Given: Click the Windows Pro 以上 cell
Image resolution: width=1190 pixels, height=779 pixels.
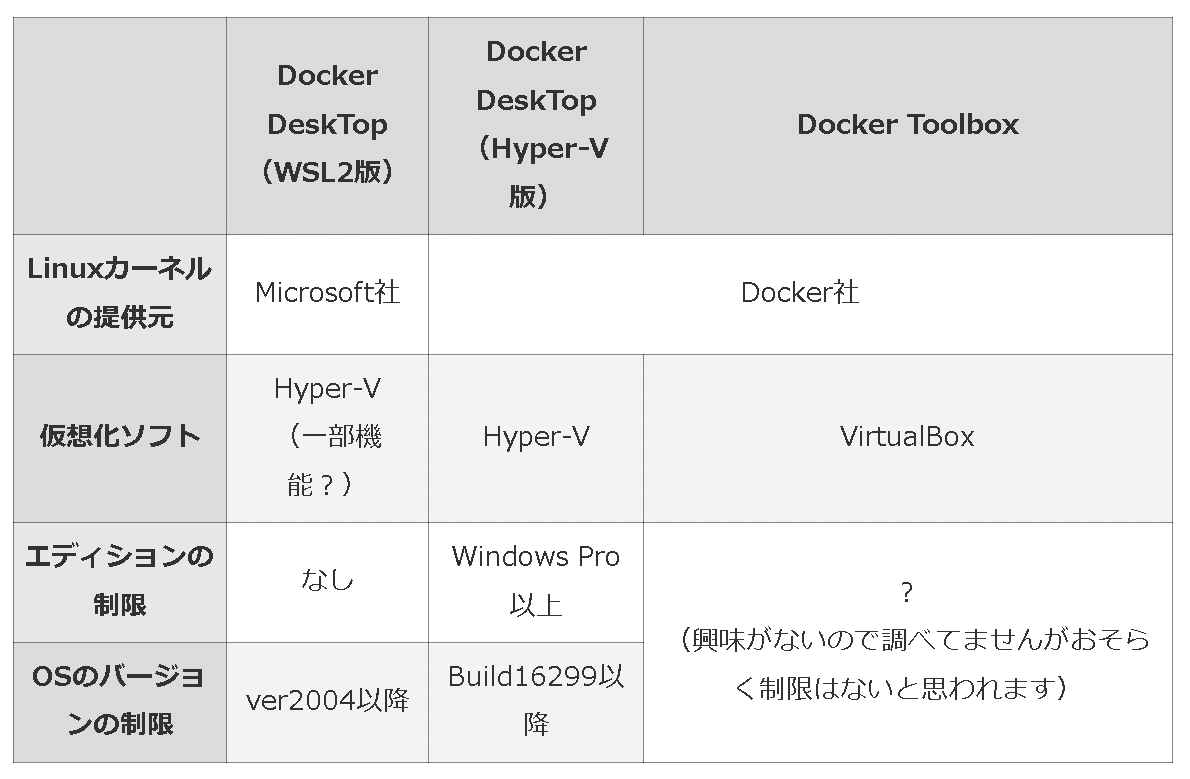Looking at the screenshot, I should point(536,582).
